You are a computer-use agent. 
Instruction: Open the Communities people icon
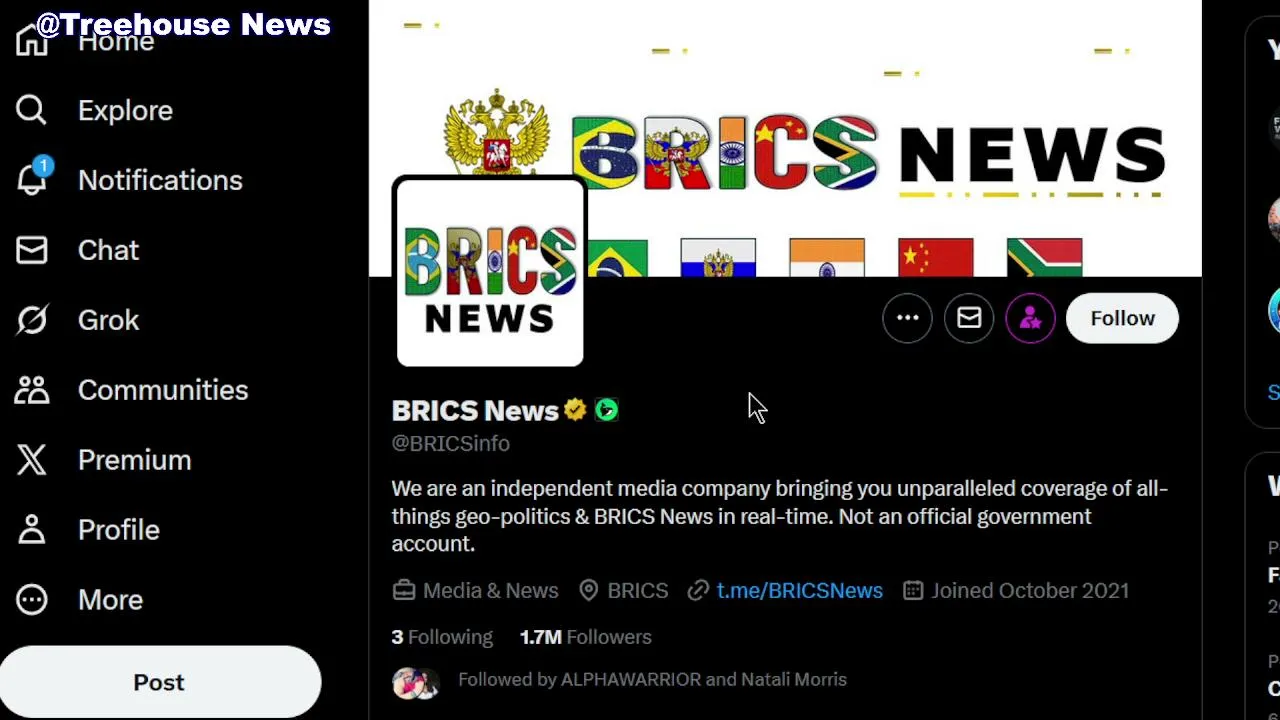(31, 390)
